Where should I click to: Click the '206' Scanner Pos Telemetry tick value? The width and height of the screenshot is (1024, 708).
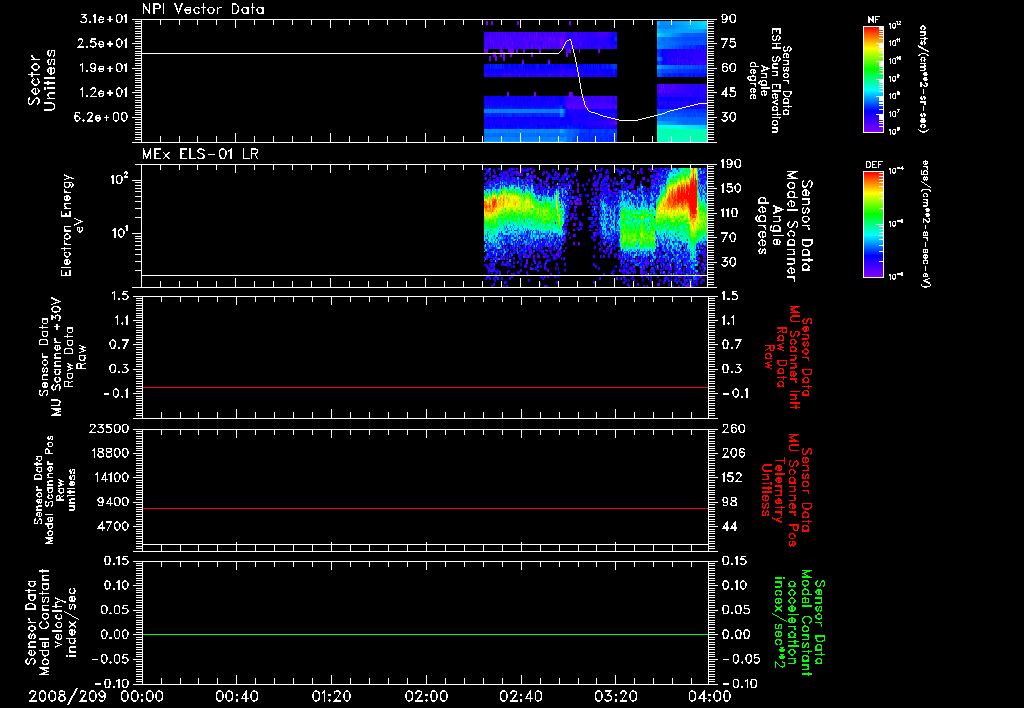click(733, 453)
